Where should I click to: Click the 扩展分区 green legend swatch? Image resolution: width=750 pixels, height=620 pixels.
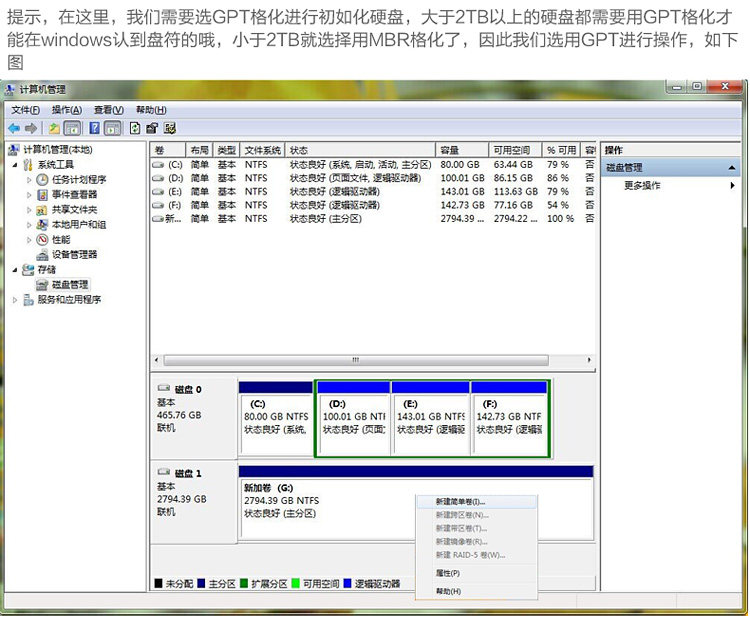click(244, 584)
